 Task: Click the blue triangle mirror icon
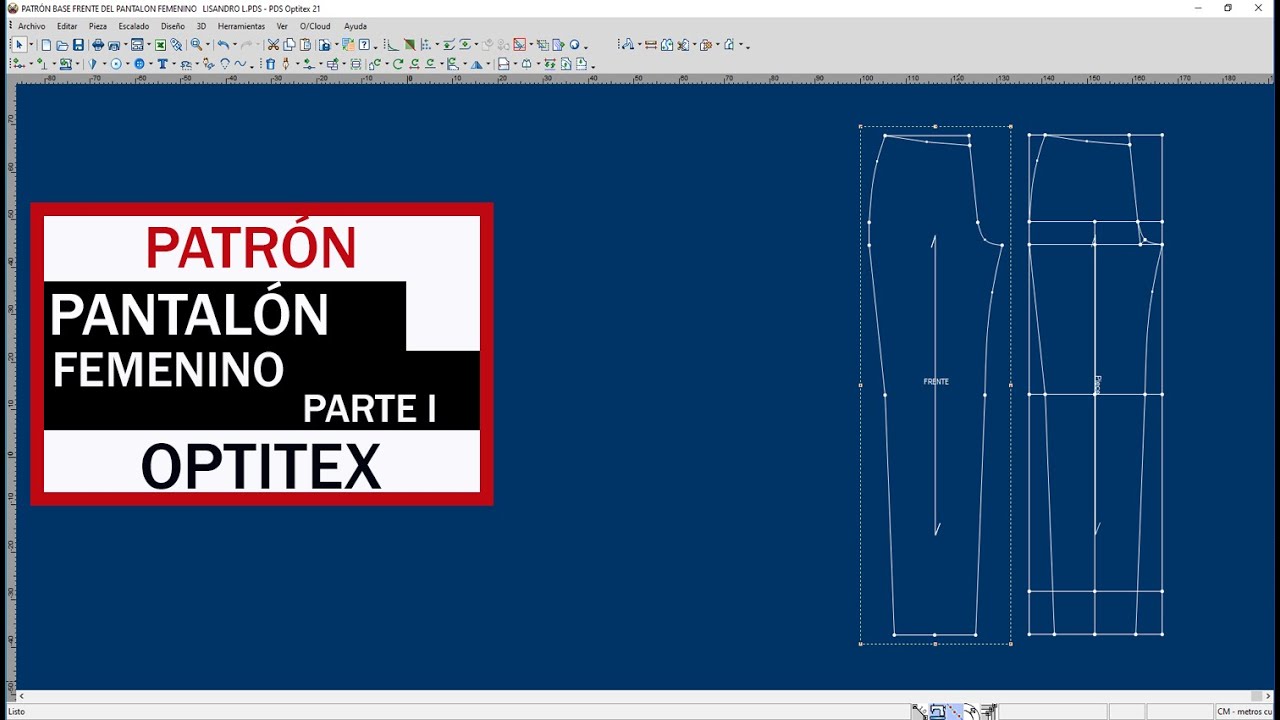pyautogui.click(x=477, y=64)
